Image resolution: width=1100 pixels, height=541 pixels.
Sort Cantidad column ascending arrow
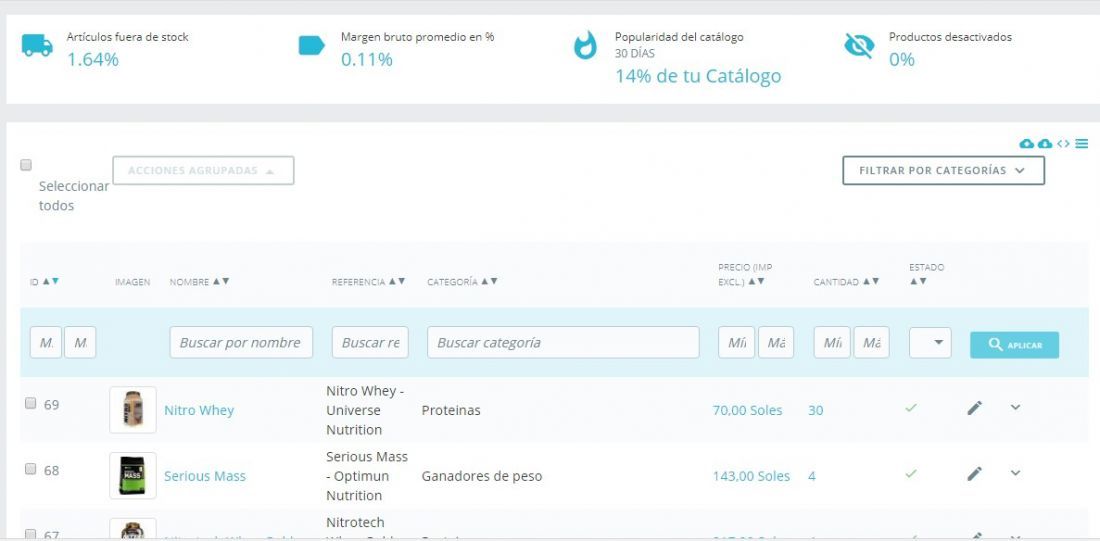(x=866, y=281)
